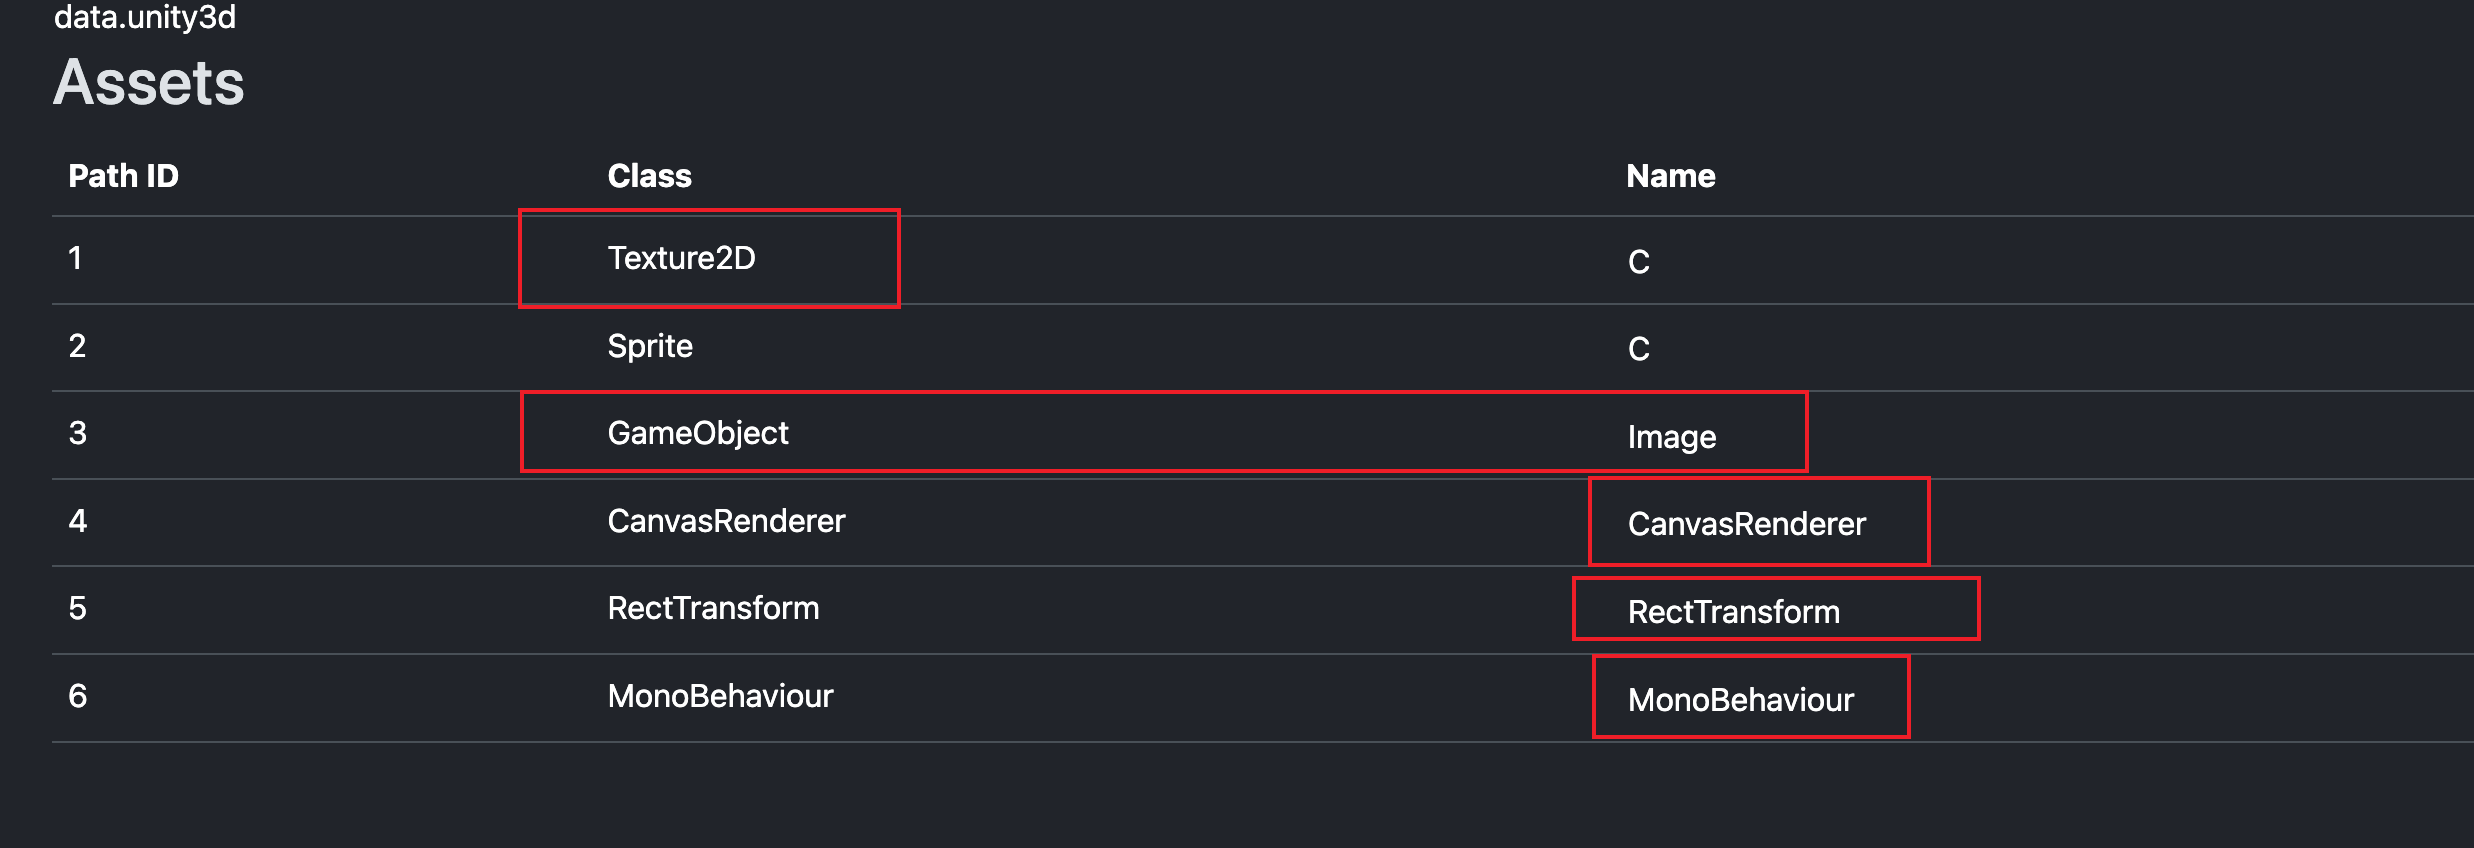Image resolution: width=2474 pixels, height=848 pixels.
Task: Click Path ID 3 cell
Action: [x=77, y=434]
